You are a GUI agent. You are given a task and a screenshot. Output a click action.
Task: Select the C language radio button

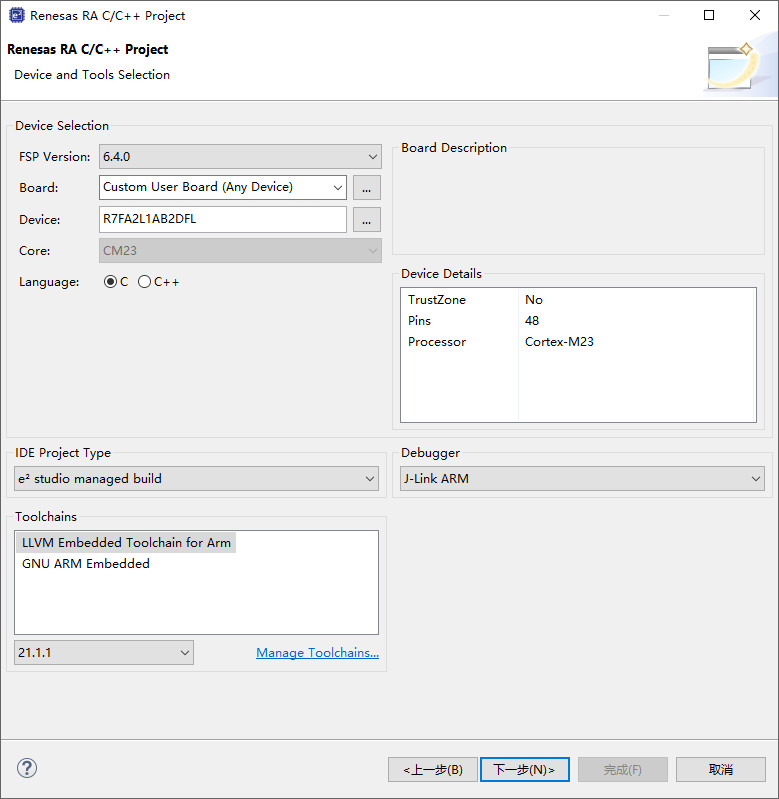pyautogui.click(x=110, y=282)
